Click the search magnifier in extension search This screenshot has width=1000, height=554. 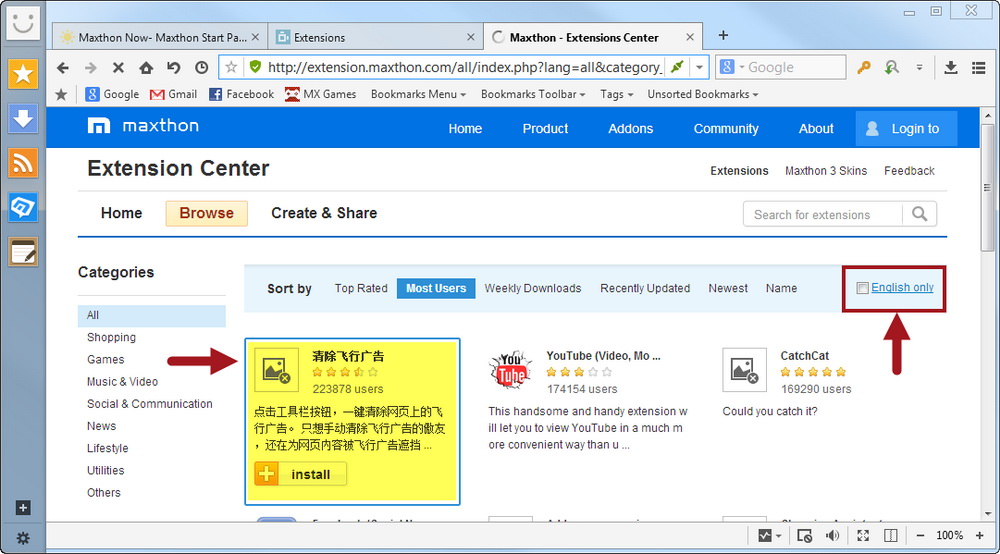tap(919, 214)
